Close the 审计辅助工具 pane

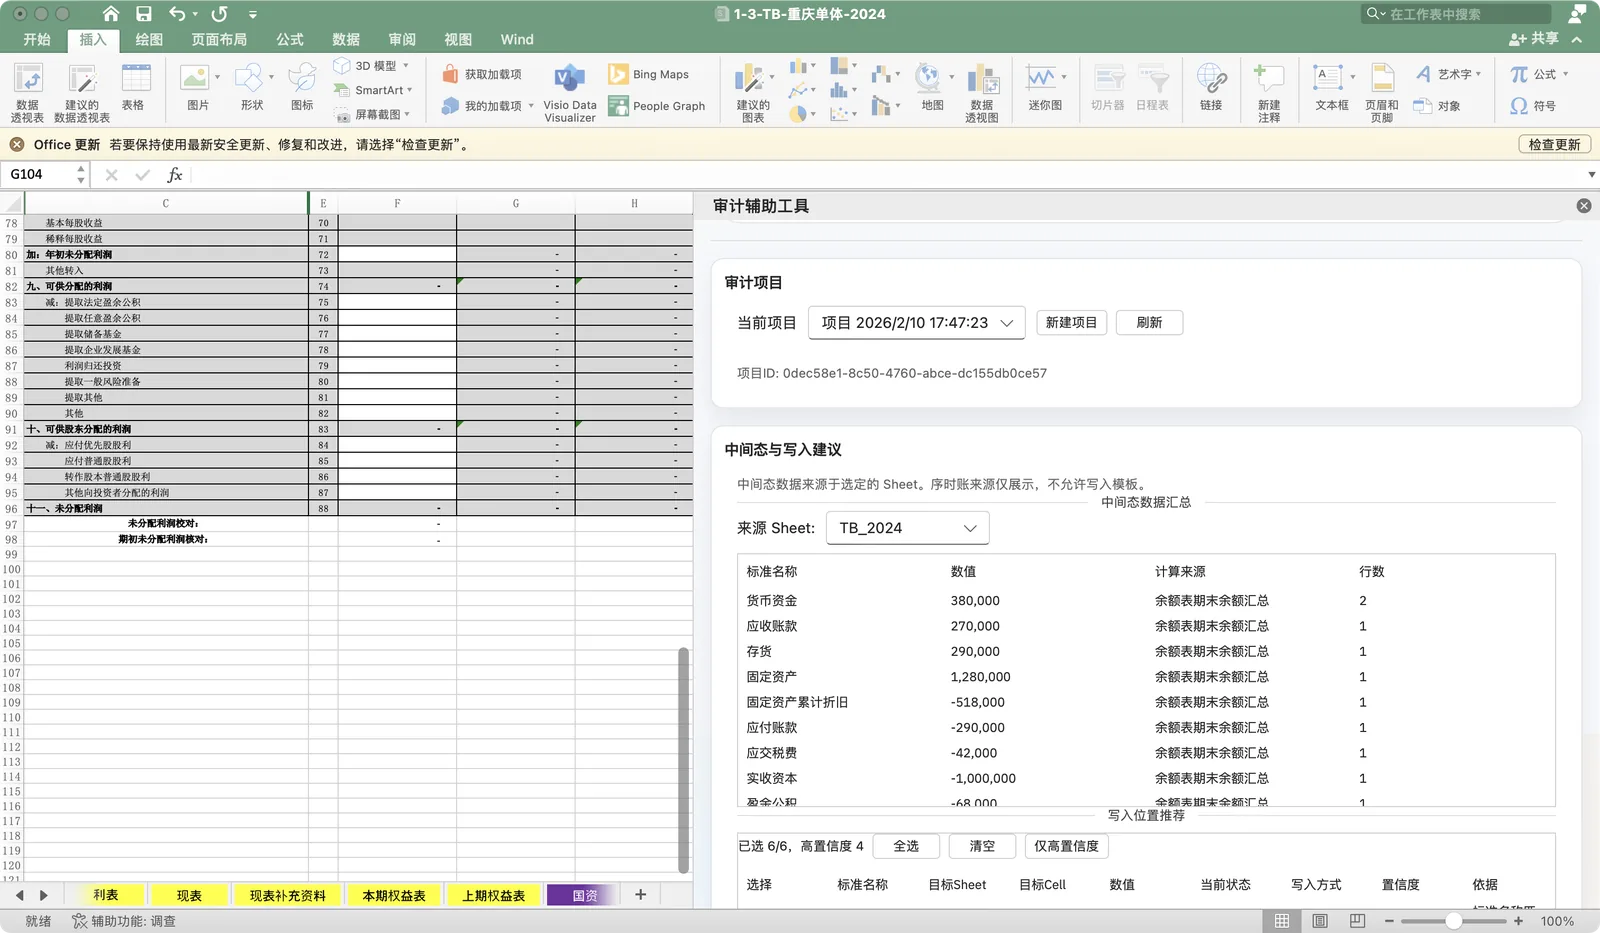[x=1584, y=205]
